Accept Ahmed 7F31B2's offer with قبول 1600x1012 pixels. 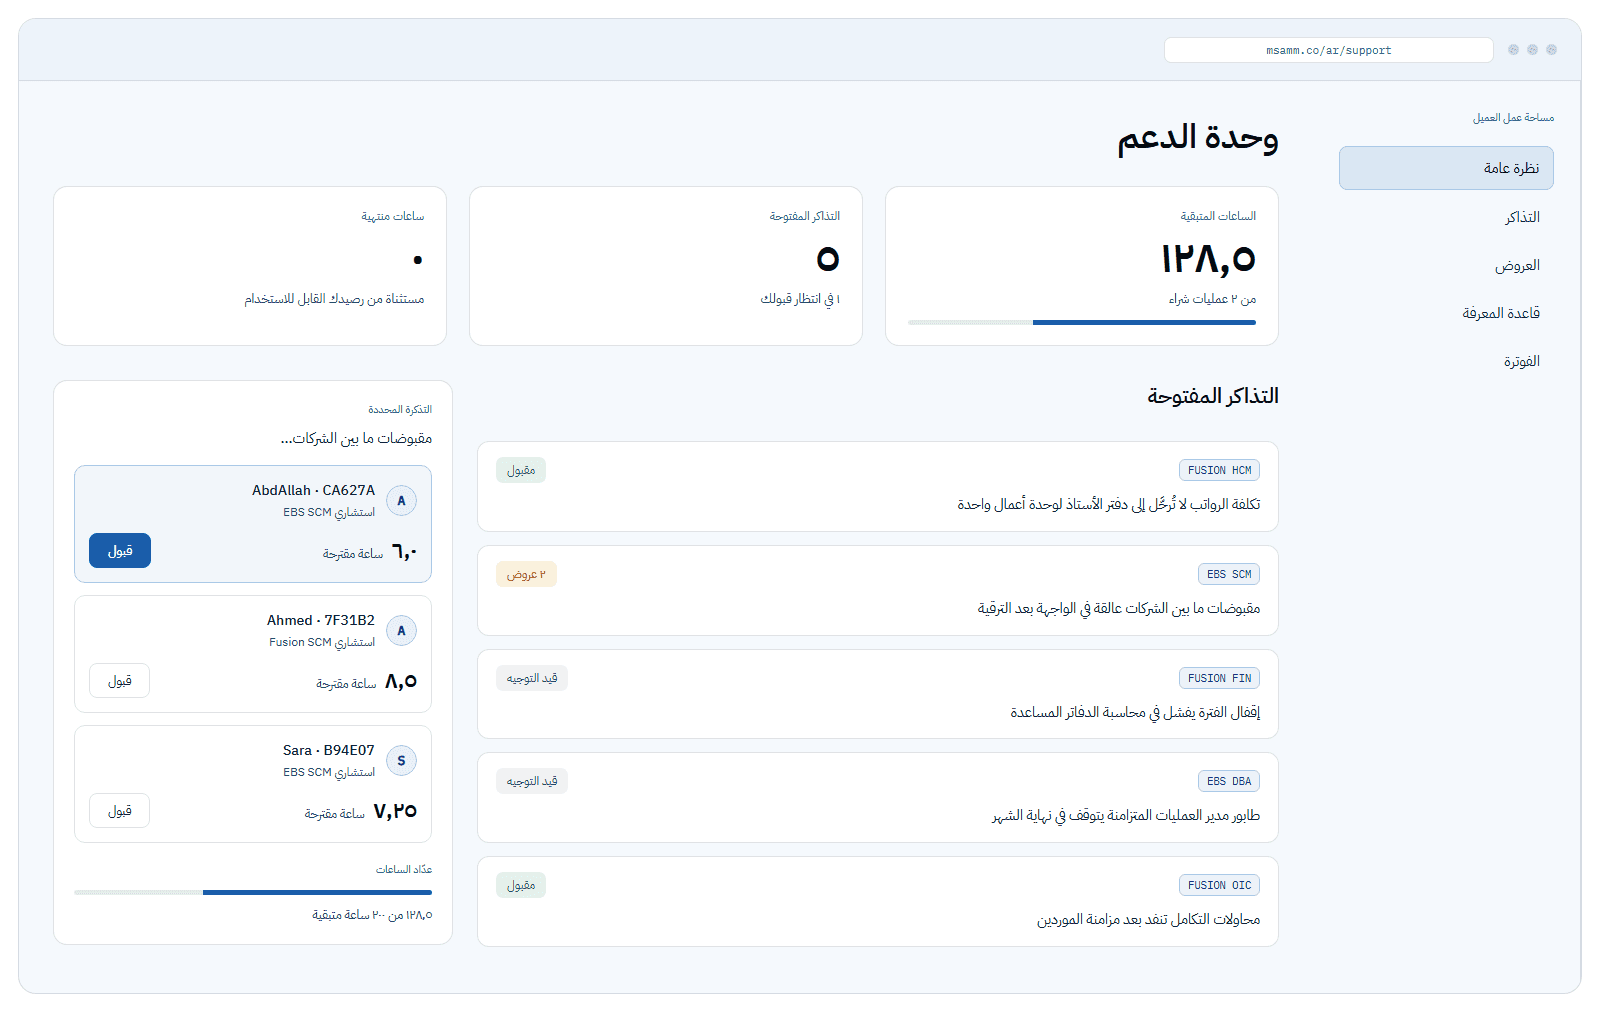(120, 681)
